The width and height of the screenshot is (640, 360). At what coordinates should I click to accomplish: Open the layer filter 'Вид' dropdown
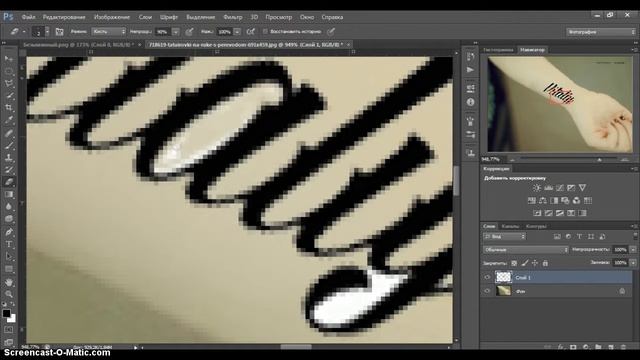505,236
